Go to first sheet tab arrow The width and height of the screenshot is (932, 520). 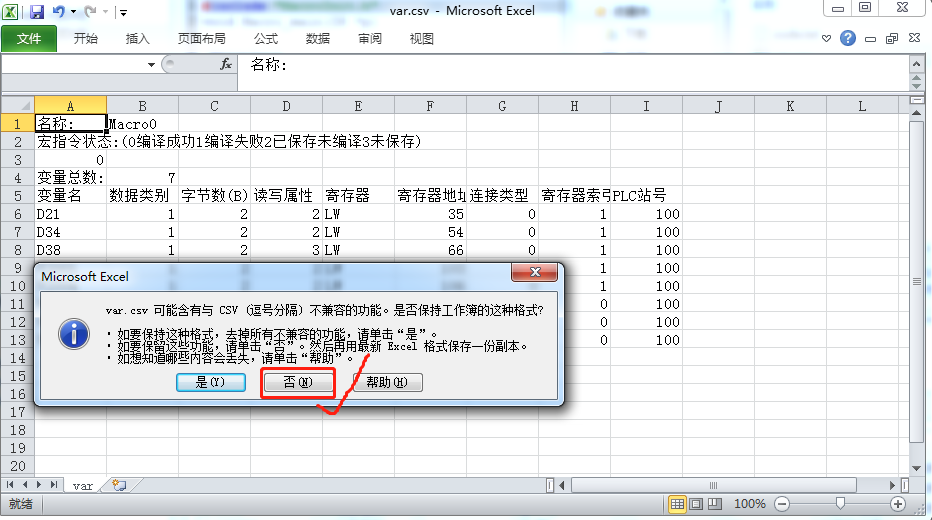[10, 485]
